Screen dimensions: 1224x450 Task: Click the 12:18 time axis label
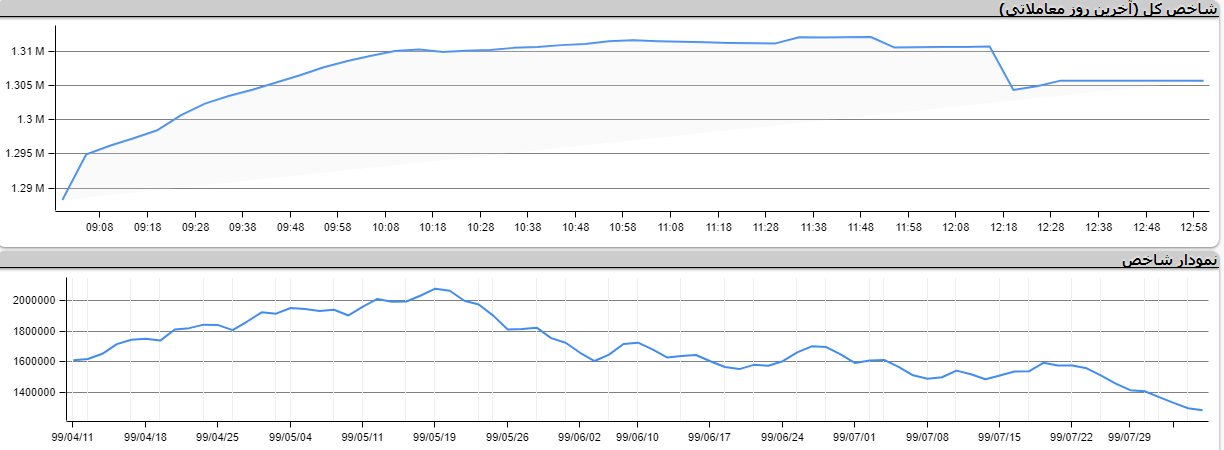point(1003,228)
